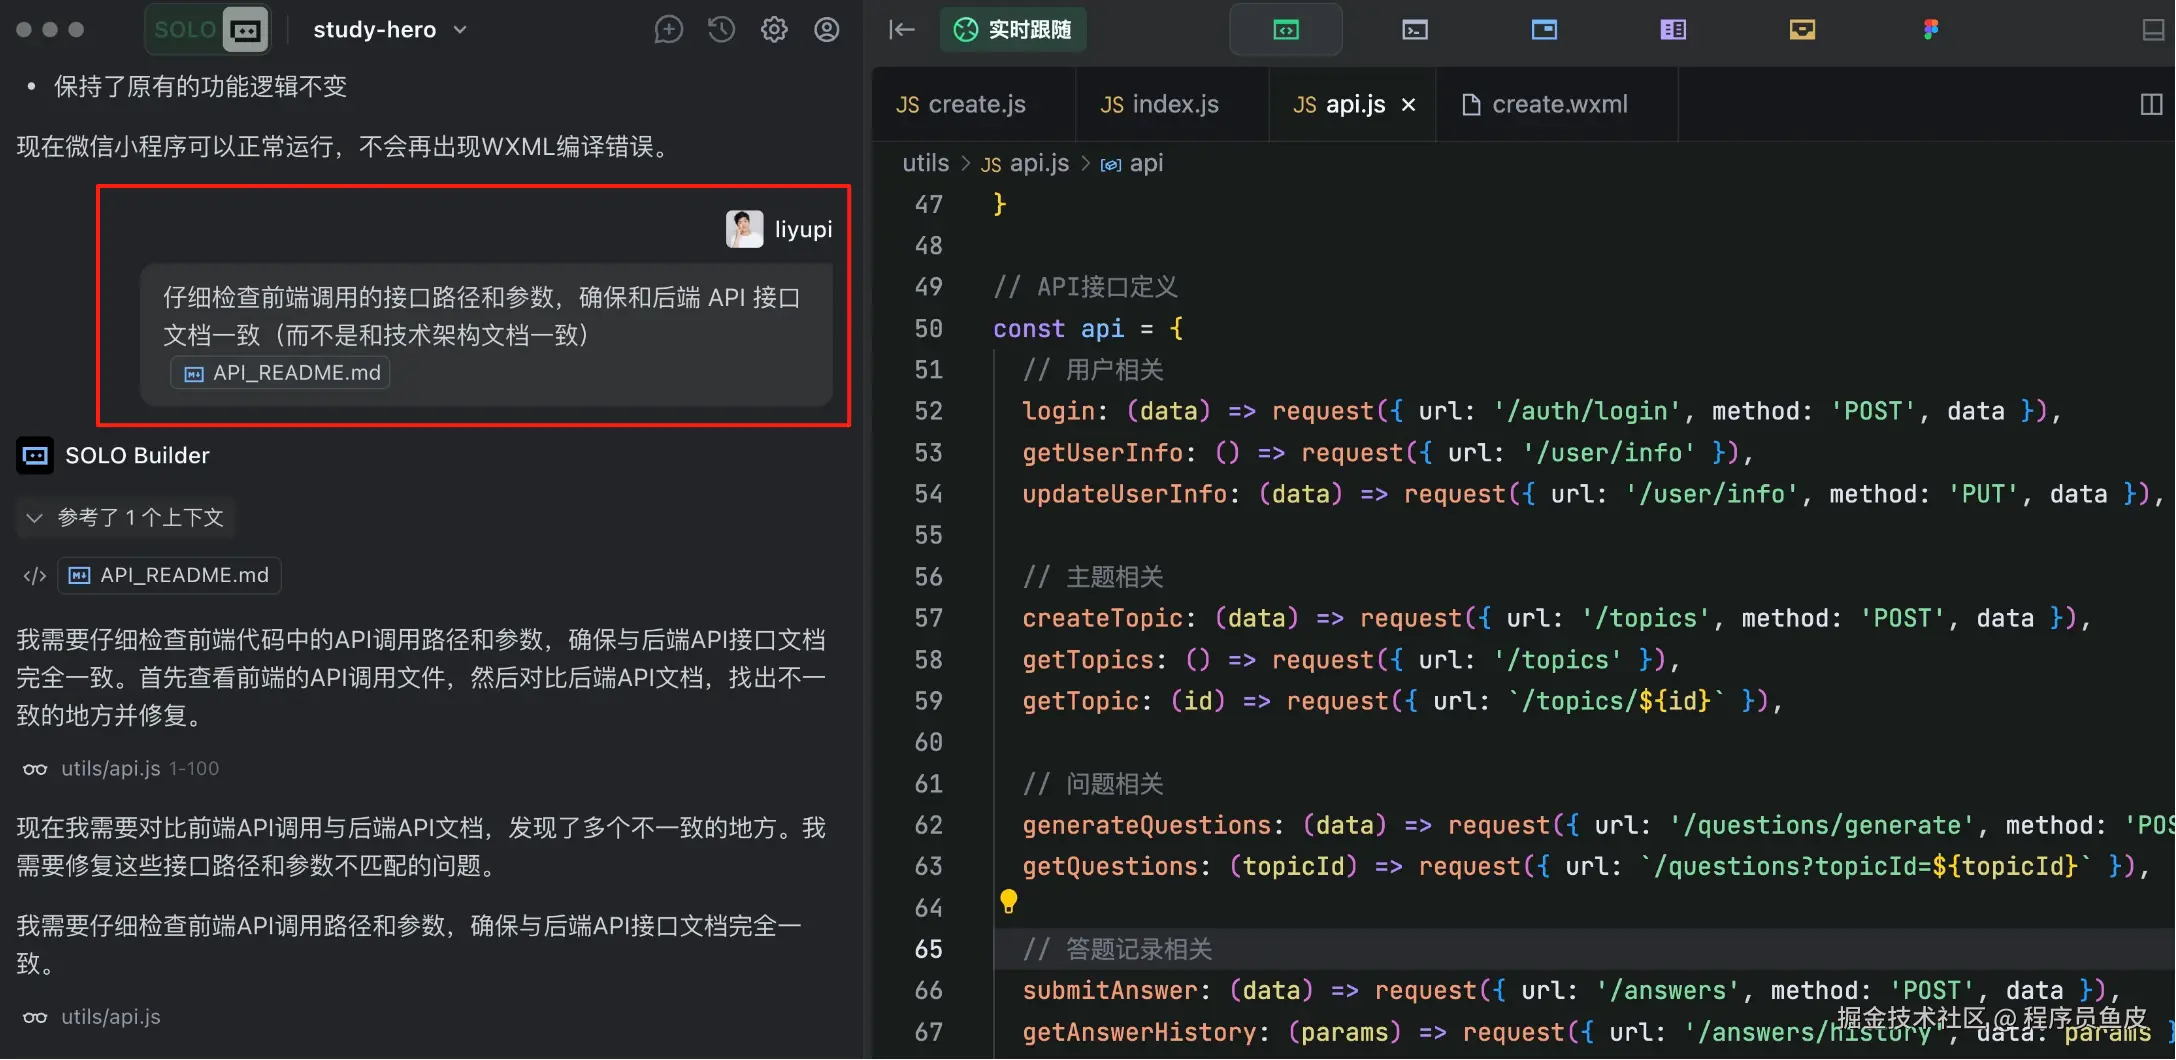Open API_README.md in the referenced context list

pyautogui.click(x=169, y=576)
